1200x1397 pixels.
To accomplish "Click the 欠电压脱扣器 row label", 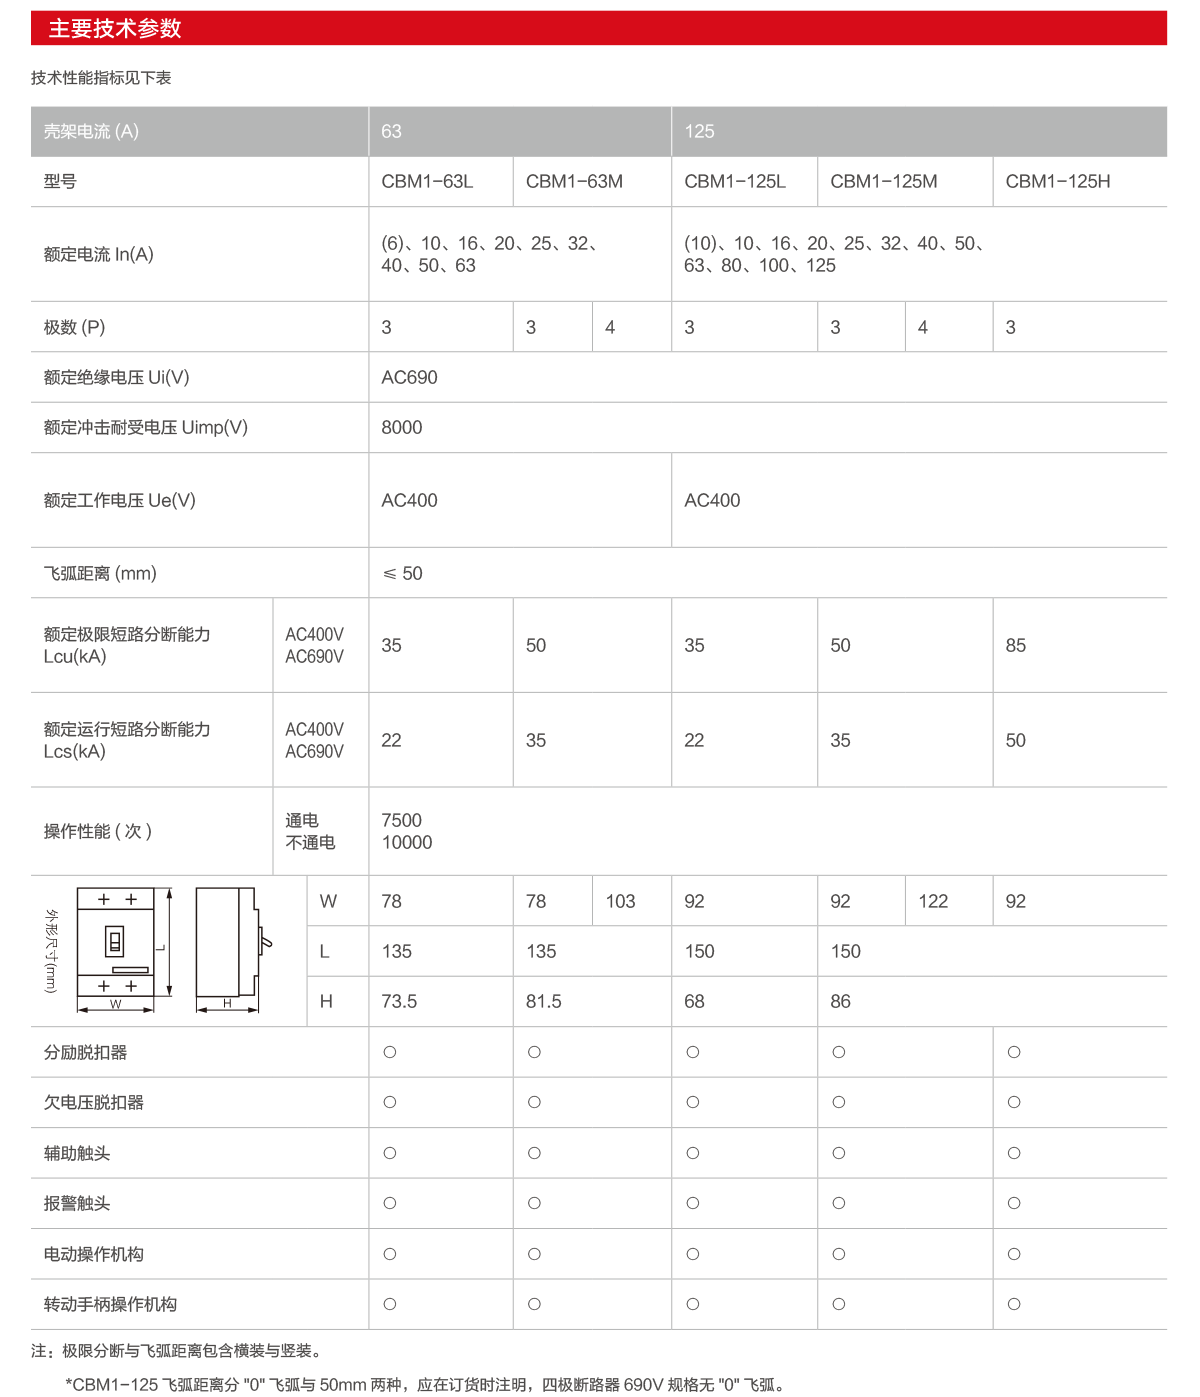I will 94,1102.
